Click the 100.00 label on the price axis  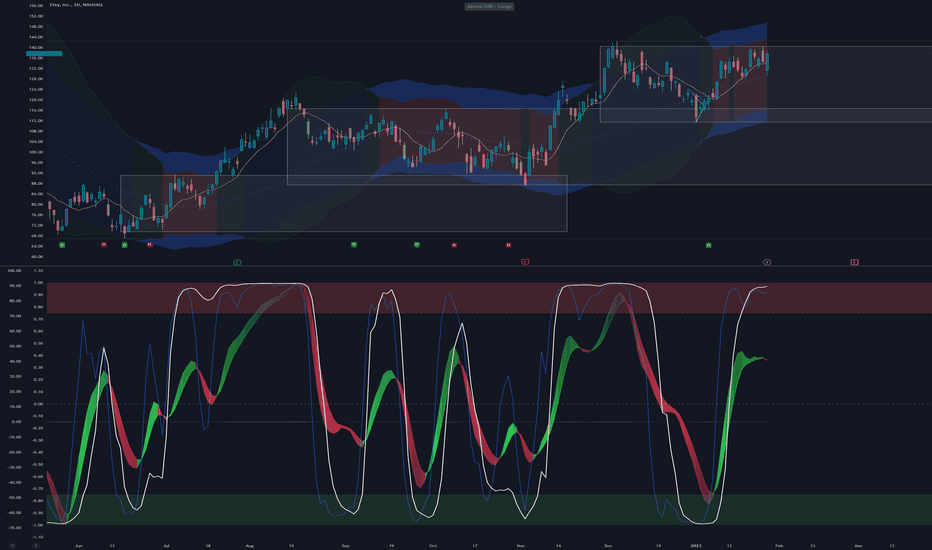point(36,152)
